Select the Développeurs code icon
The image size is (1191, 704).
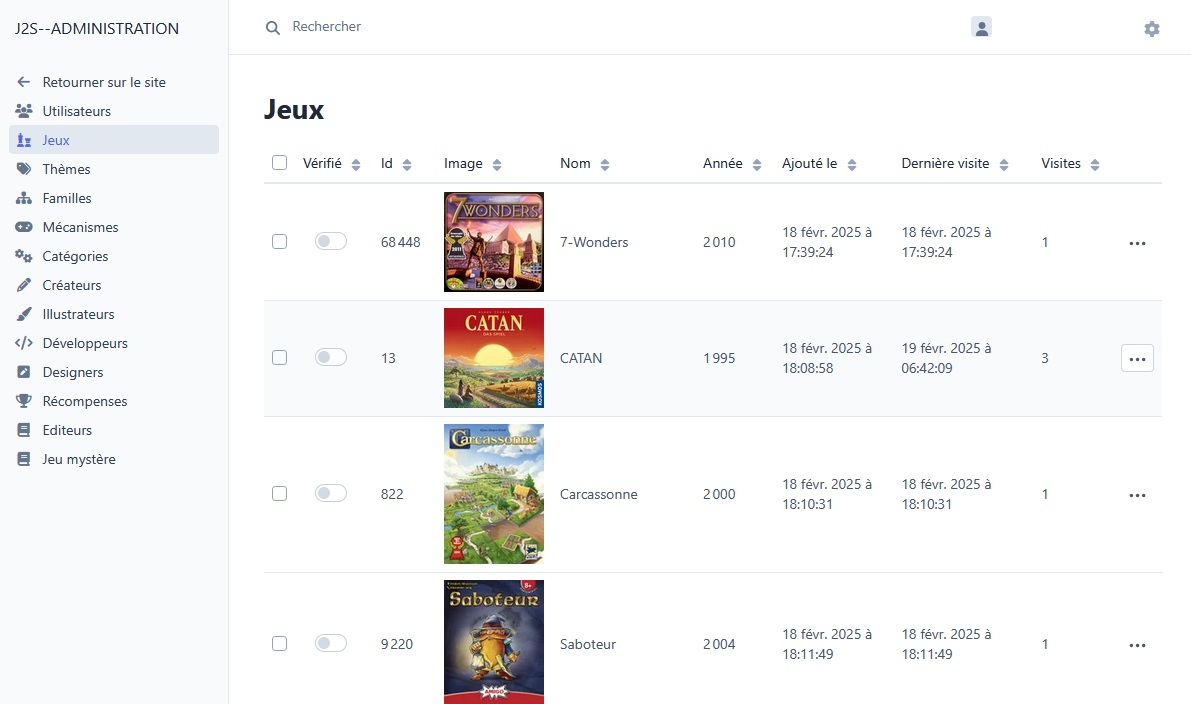23,343
